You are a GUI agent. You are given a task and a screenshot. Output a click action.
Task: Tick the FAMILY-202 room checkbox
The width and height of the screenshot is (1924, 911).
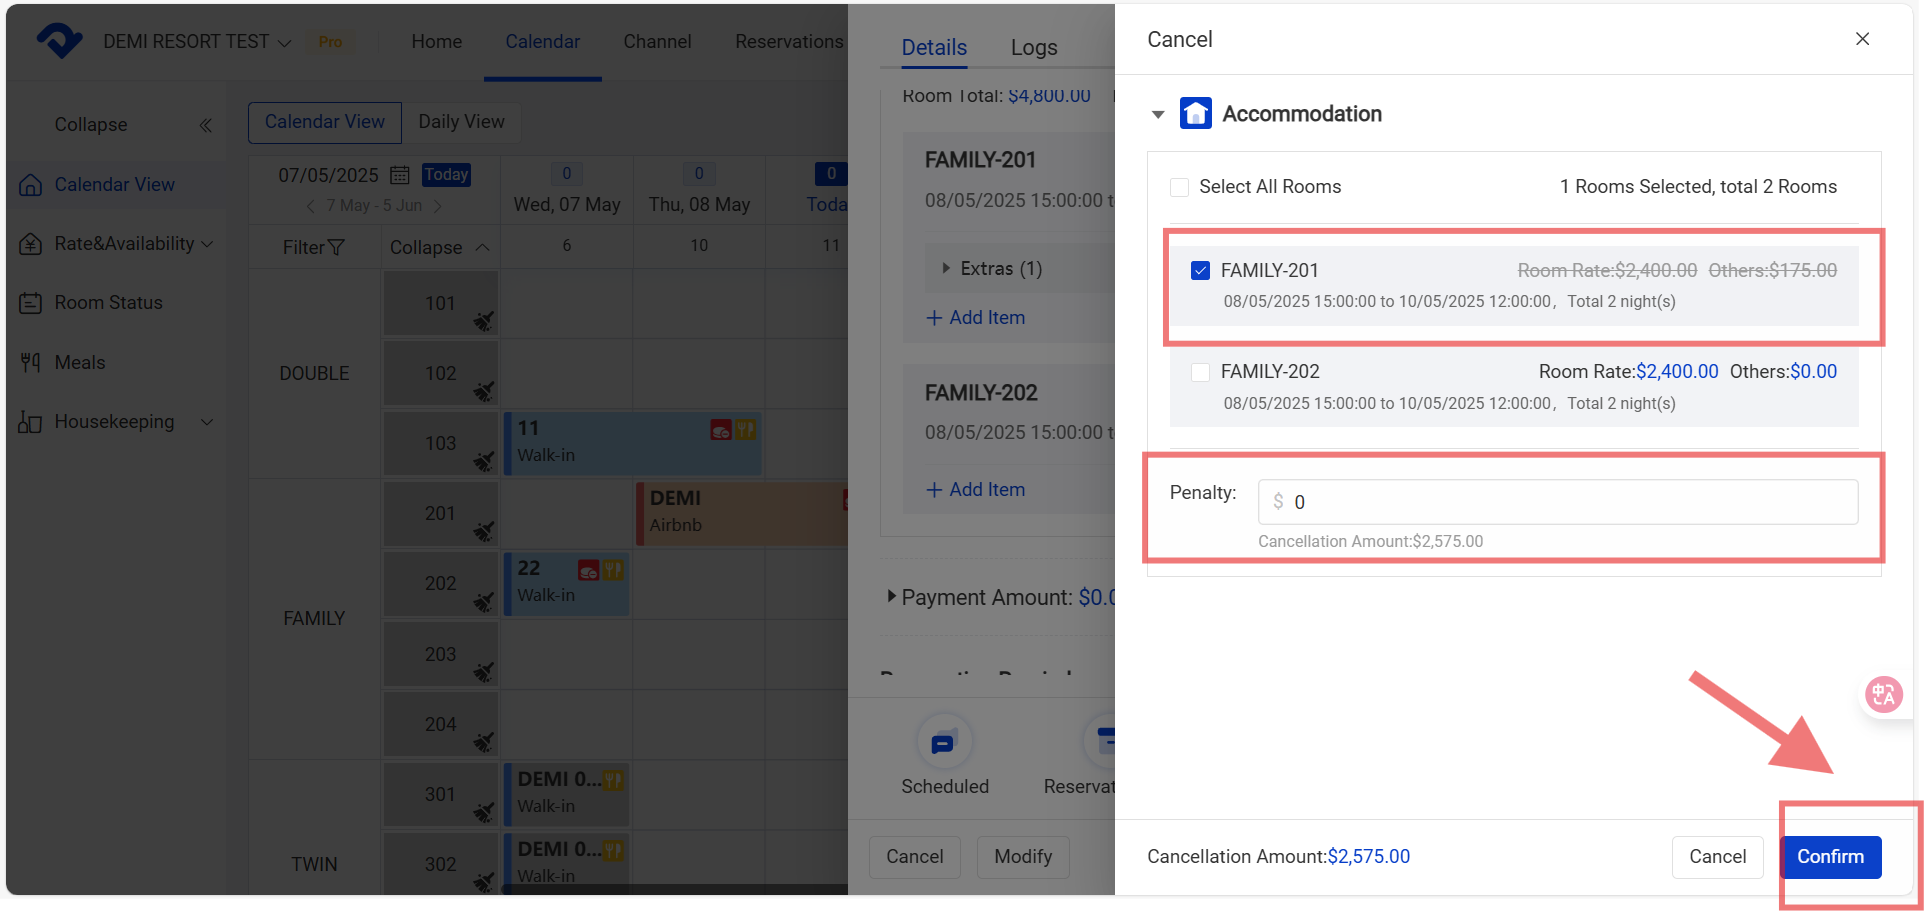click(1200, 372)
